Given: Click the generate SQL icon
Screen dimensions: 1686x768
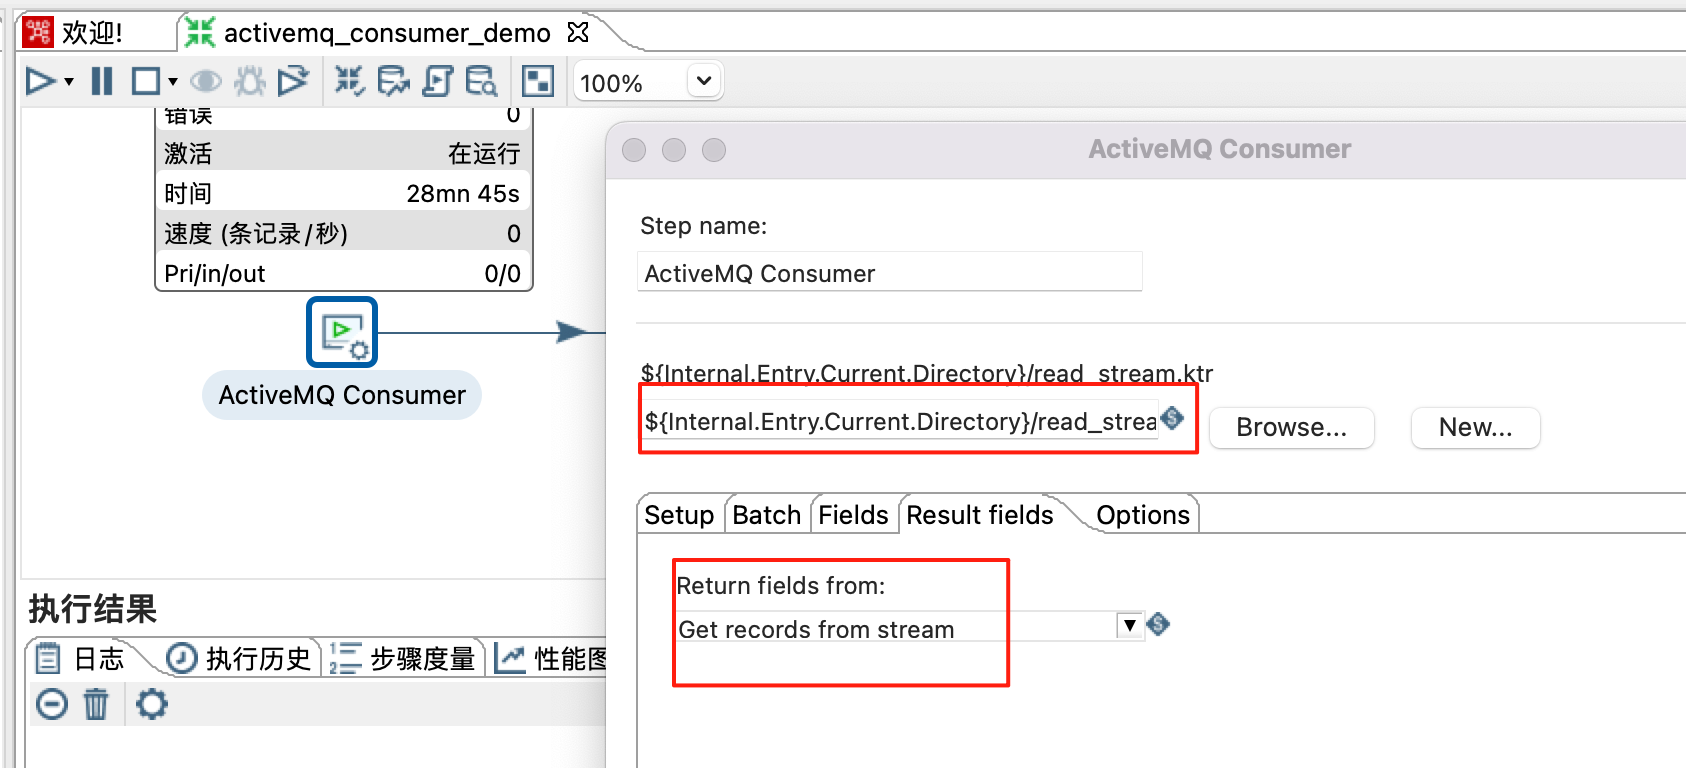Looking at the screenshot, I should [437, 81].
